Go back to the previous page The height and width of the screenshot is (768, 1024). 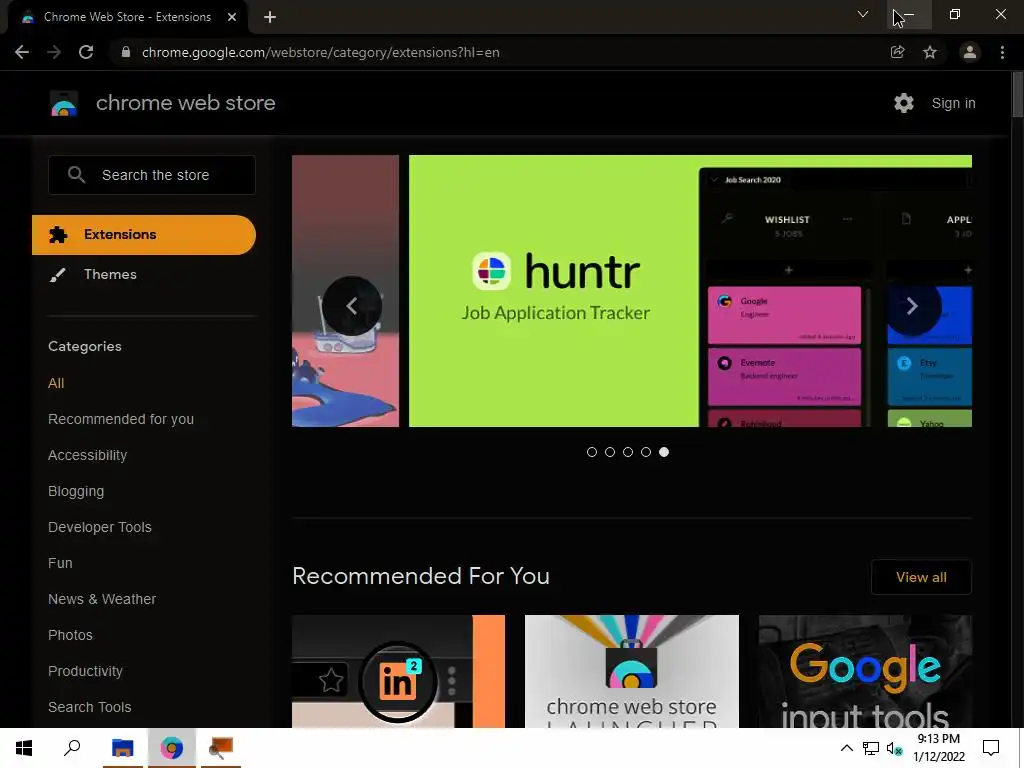(x=22, y=52)
